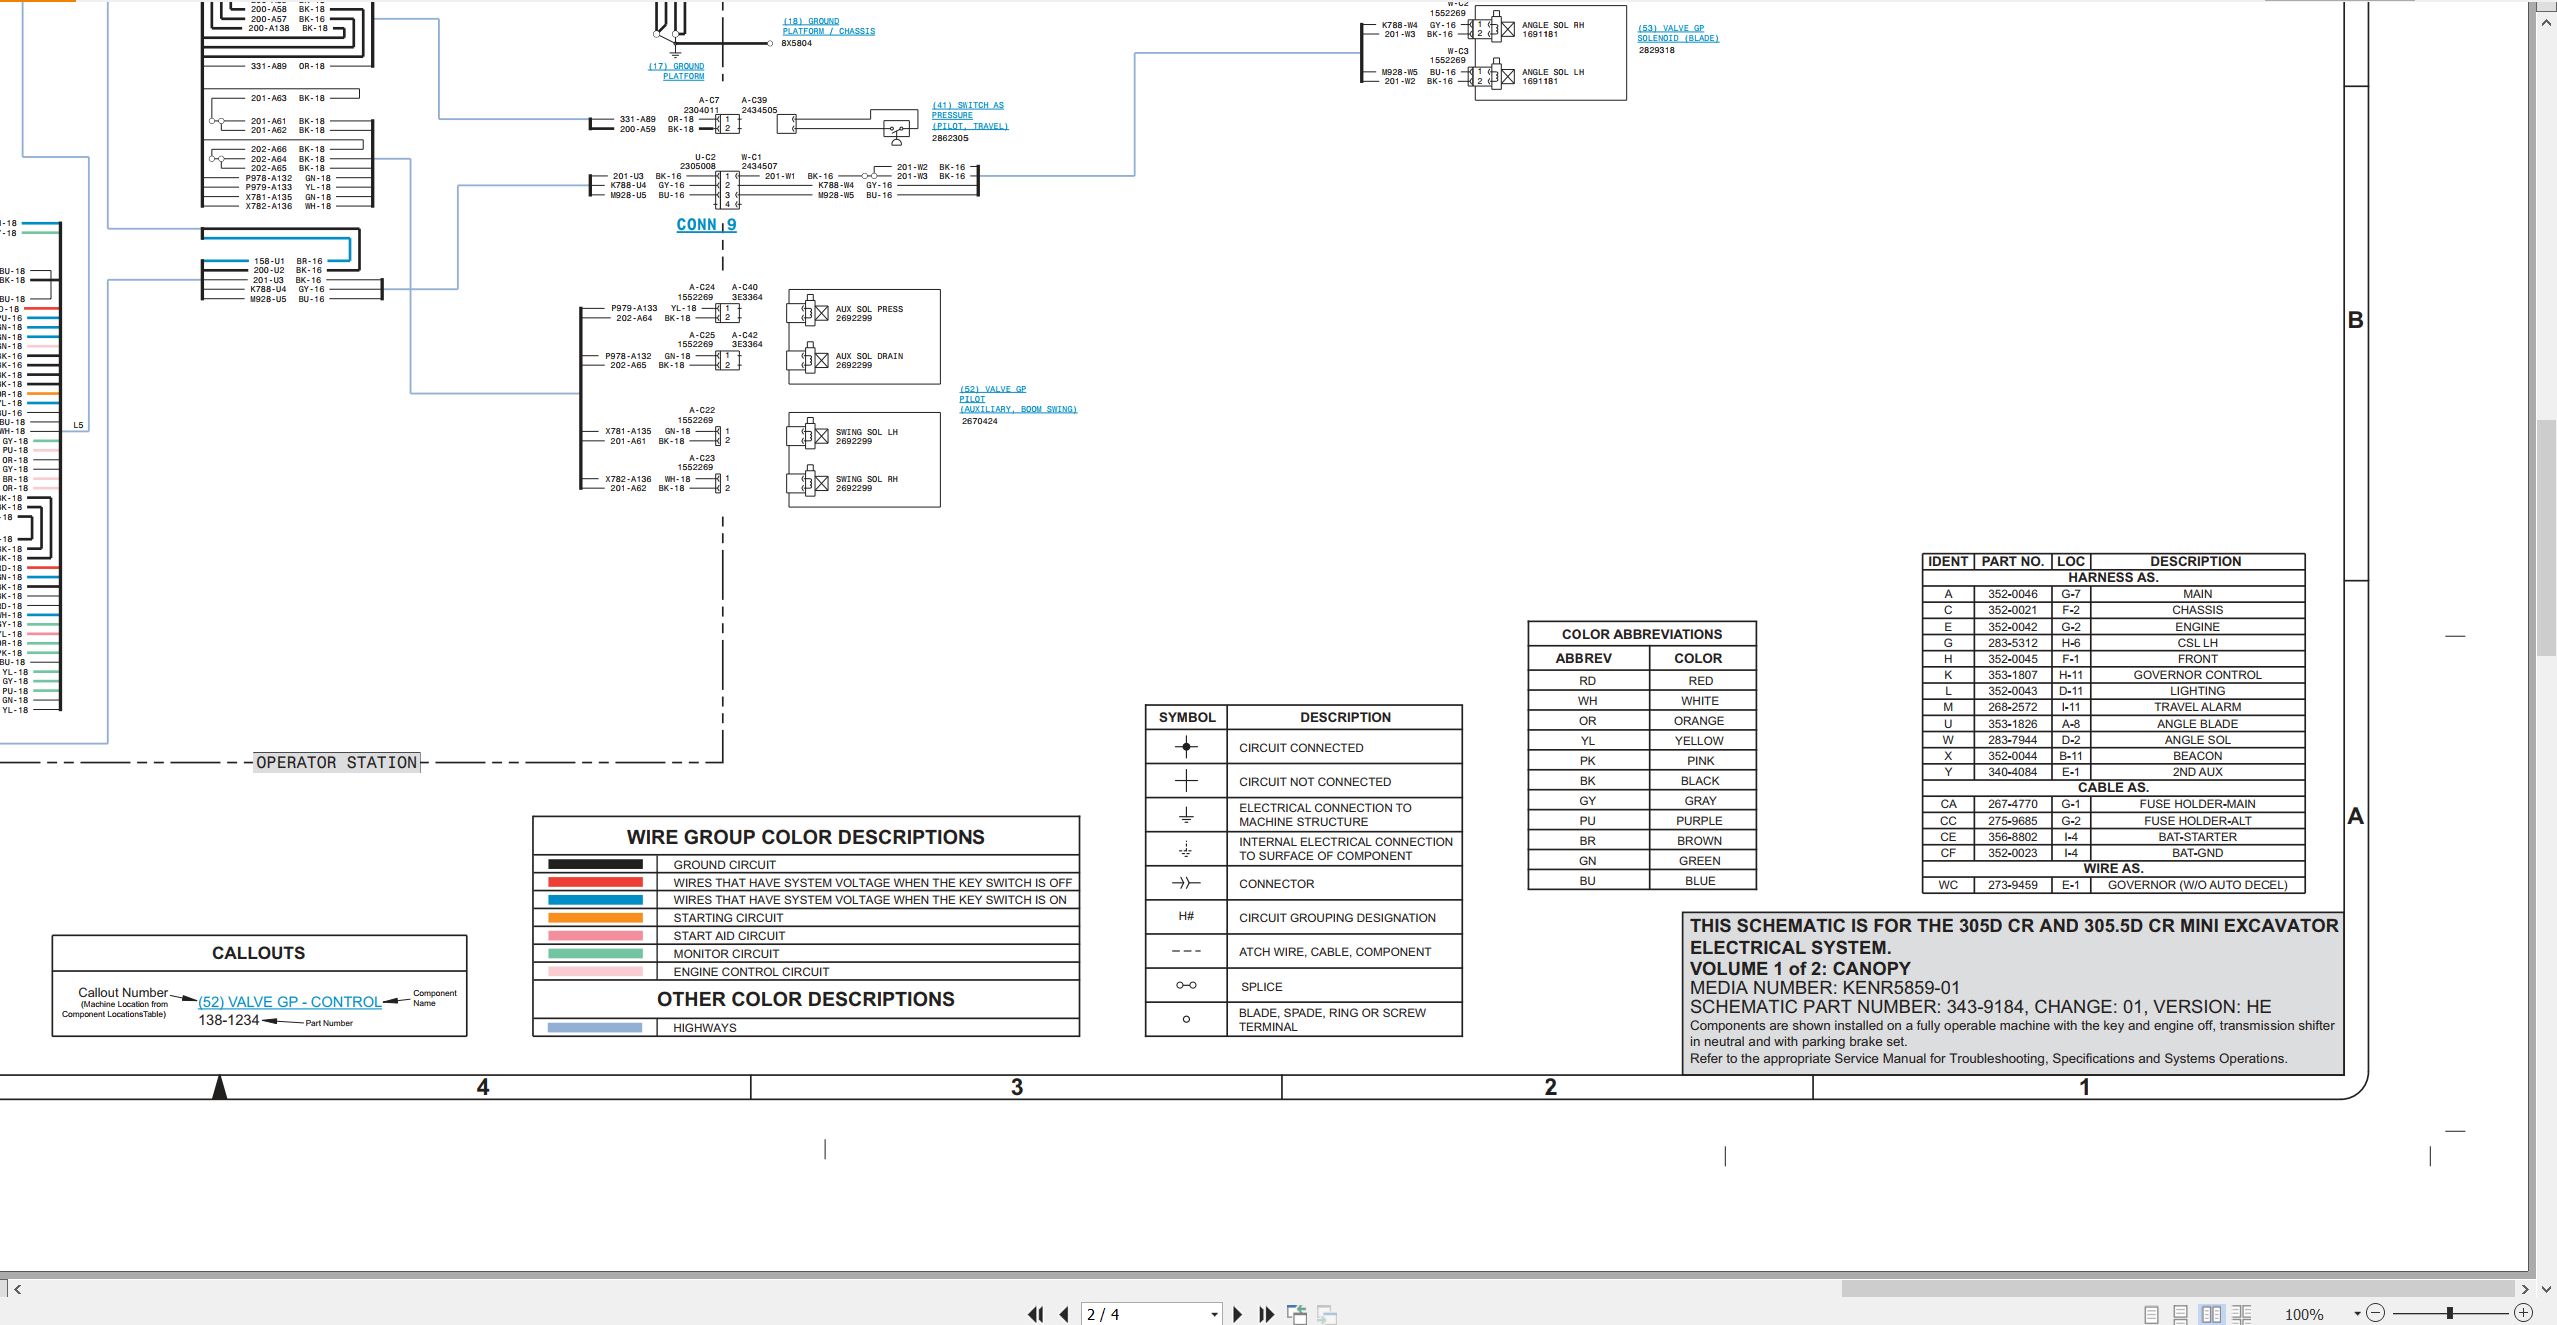Go to the first page
The image size is (2557, 1325).
click(1036, 1314)
